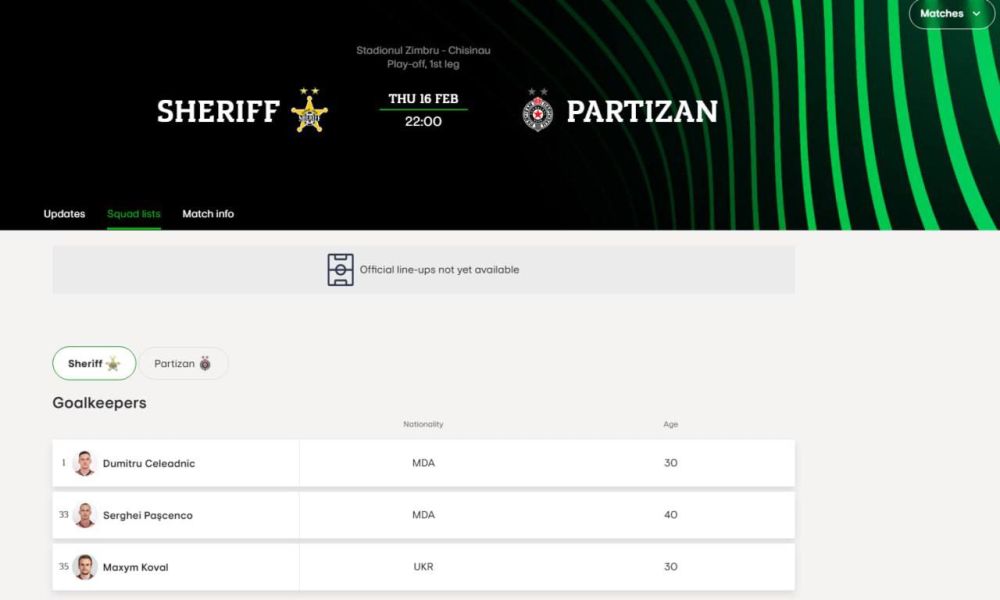1000x600 pixels.
Task: Click Serghei Pașcenco's player photo
Action: point(85,515)
